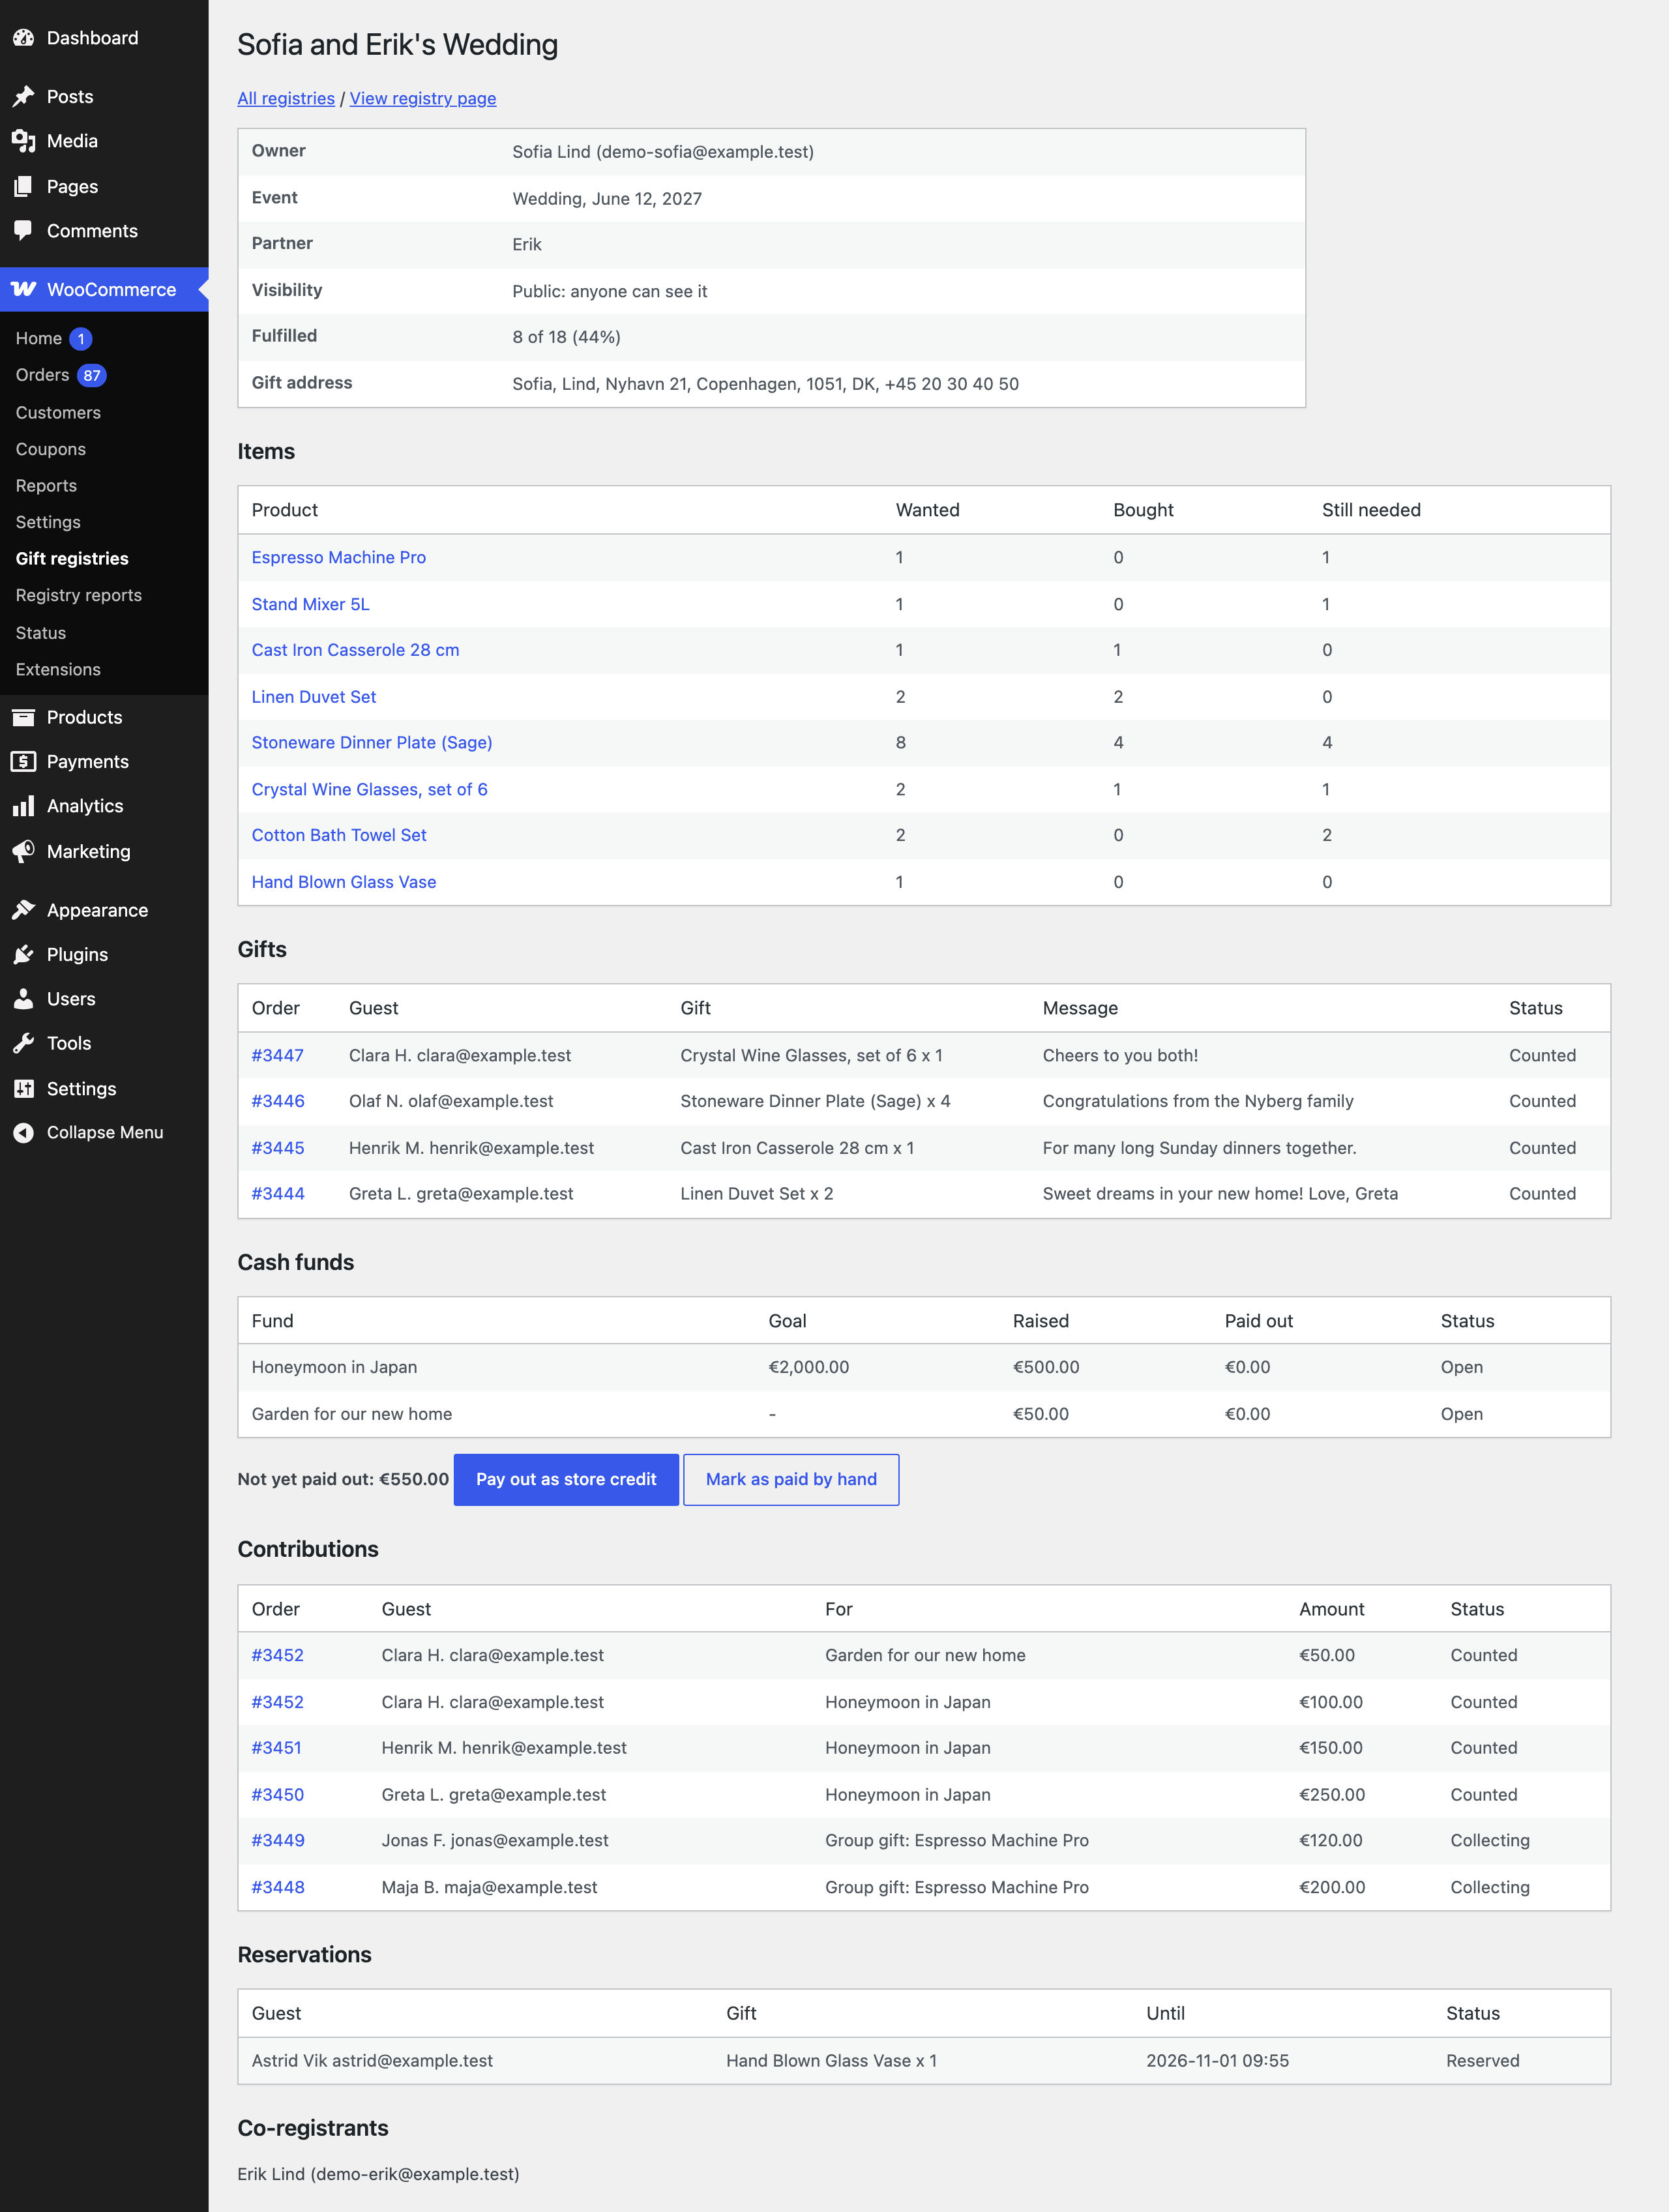Open Coupons in WooCommerce submenu
1669x2212 pixels.
click(x=51, y=449)
